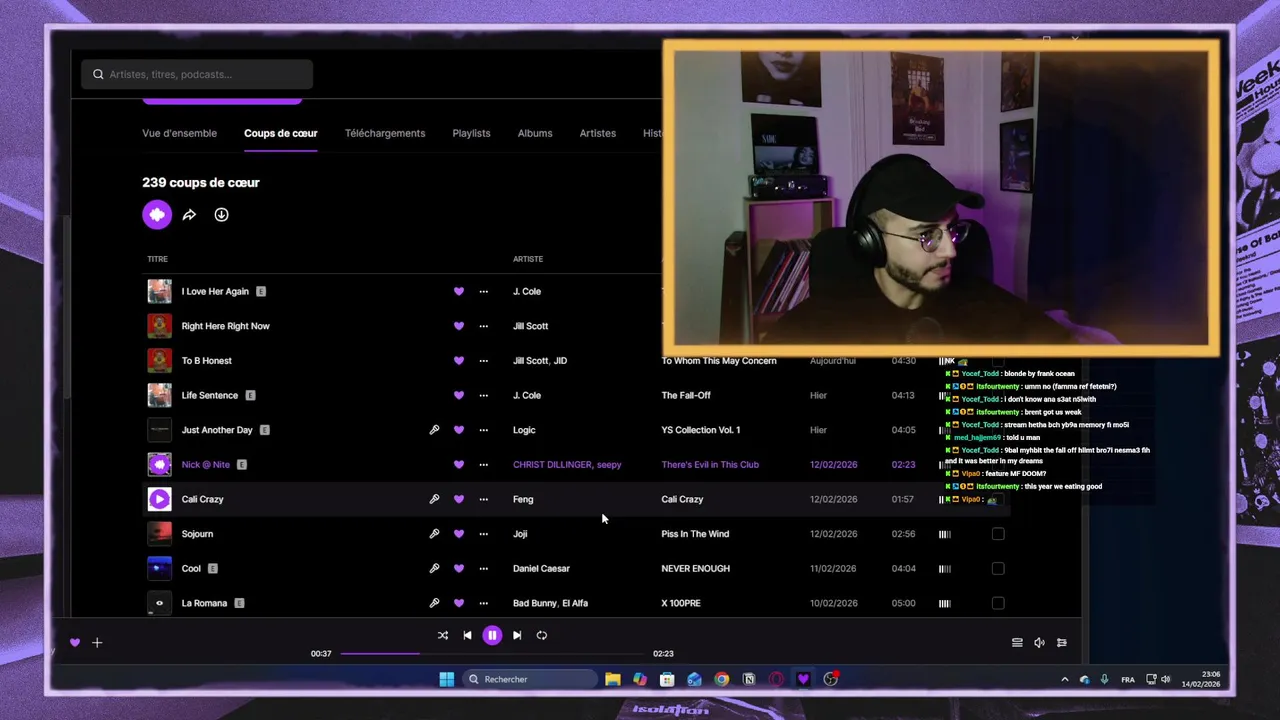Viewport: 1280px width, 720px height.
Task: Open options menu for Just Another Day
Action: coord(484,430)
